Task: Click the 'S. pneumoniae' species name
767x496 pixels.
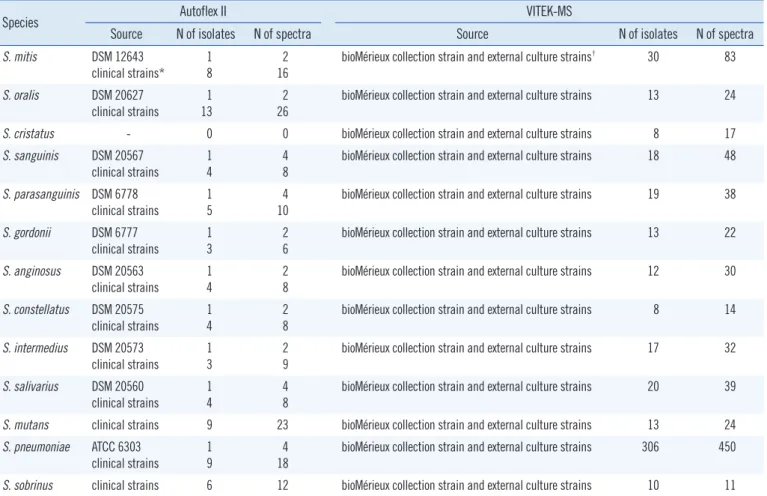Action: (x=36, y=447)
